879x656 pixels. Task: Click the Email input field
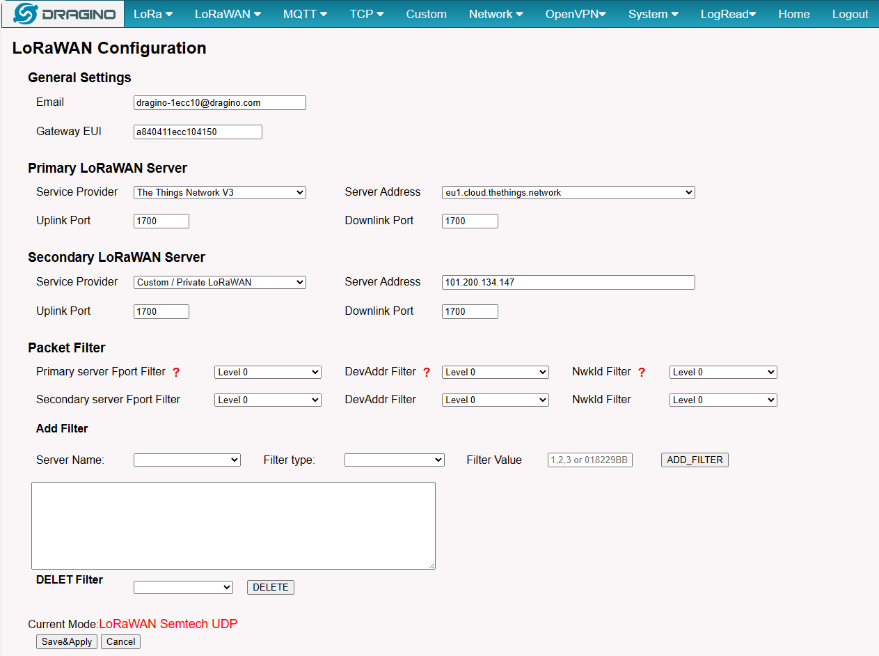click(220, 103)
